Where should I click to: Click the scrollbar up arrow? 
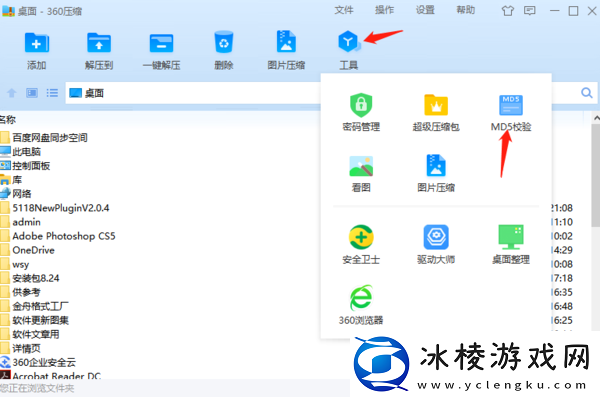pyautogui.click(x=596, y=118)
